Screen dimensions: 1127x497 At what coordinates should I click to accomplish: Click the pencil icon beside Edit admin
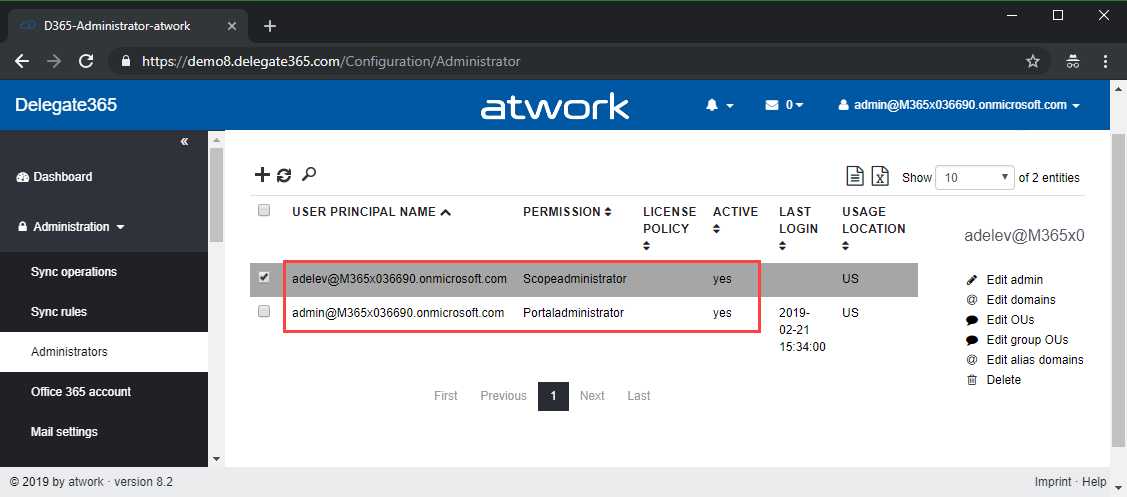tap(972, 280)
